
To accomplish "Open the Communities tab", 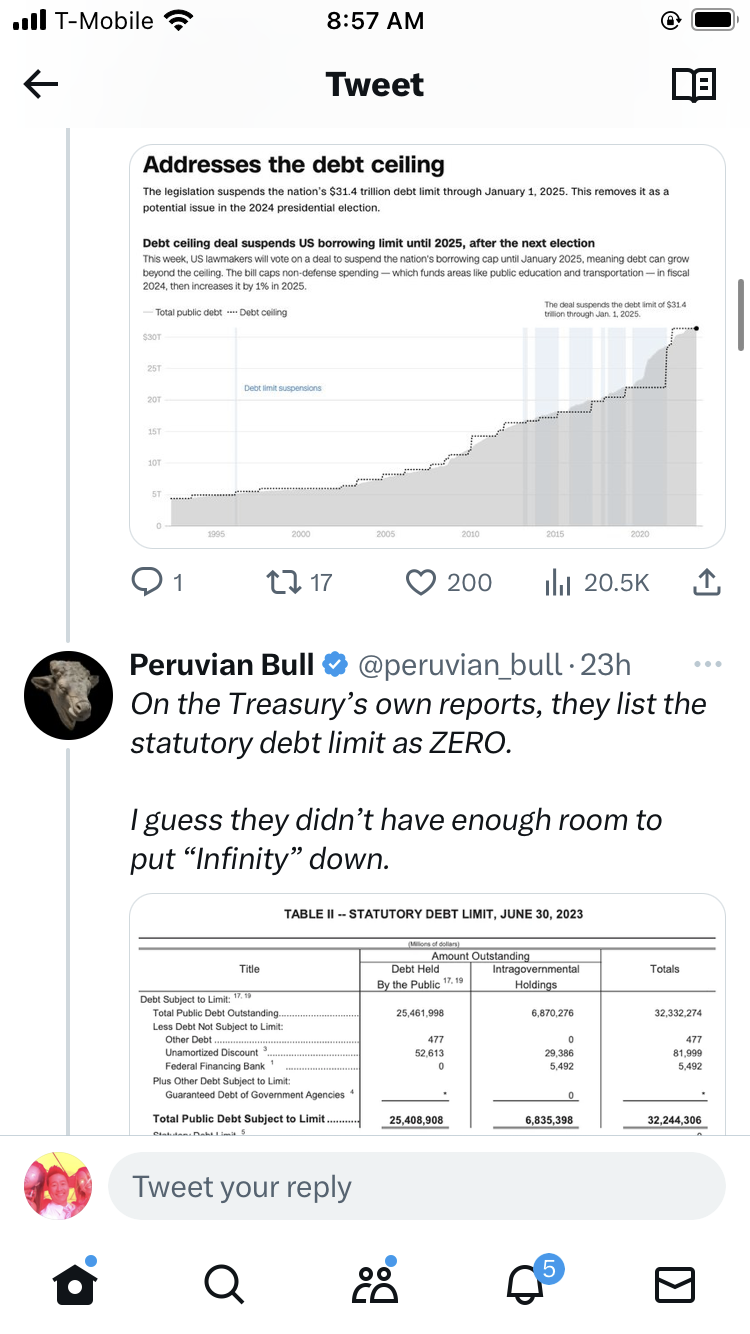I will pyautogui.click(x=375, y=1284).
